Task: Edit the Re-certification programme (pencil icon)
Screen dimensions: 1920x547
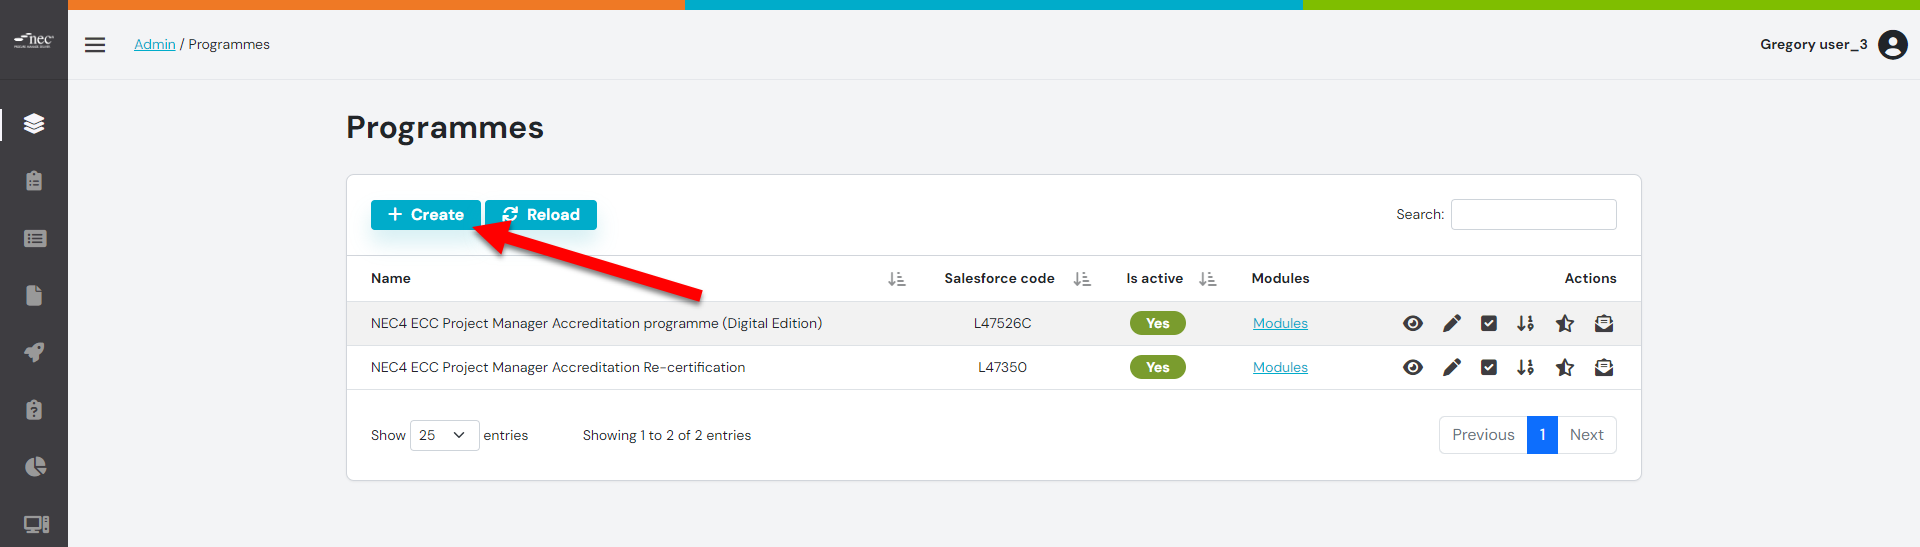Action: point(1452,367)
